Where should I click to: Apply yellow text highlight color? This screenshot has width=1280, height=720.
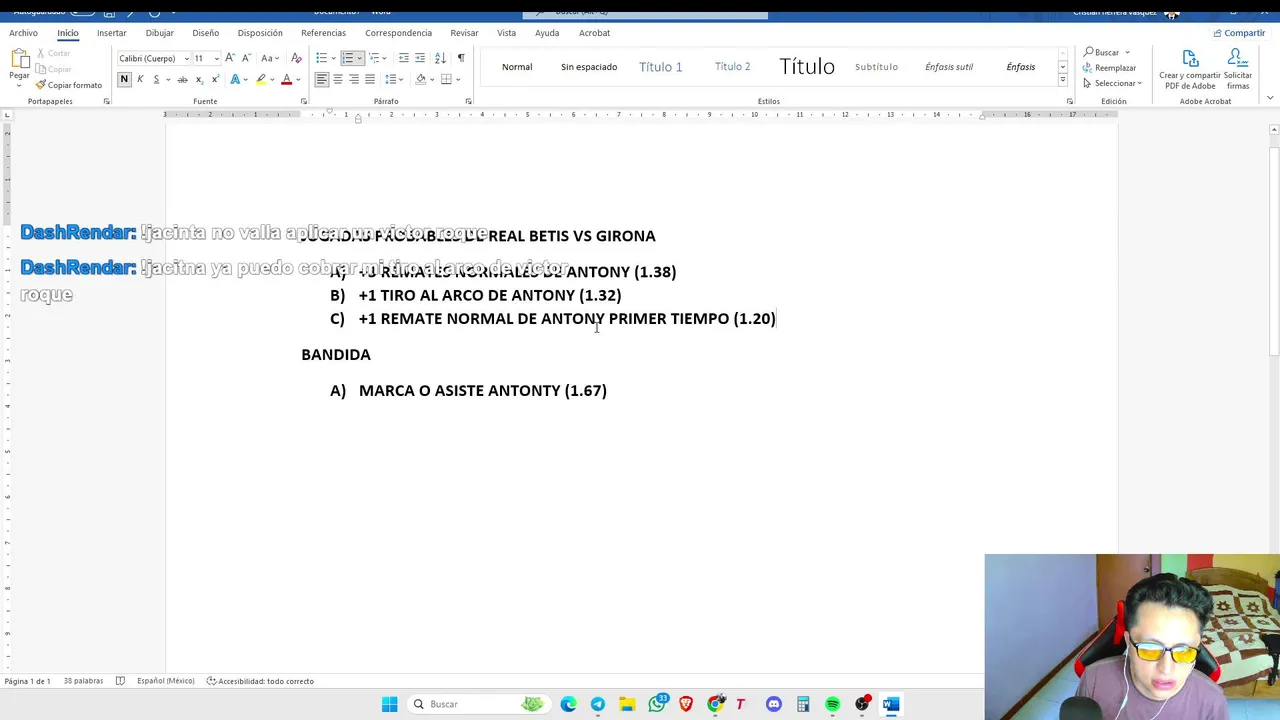point(261,79)
